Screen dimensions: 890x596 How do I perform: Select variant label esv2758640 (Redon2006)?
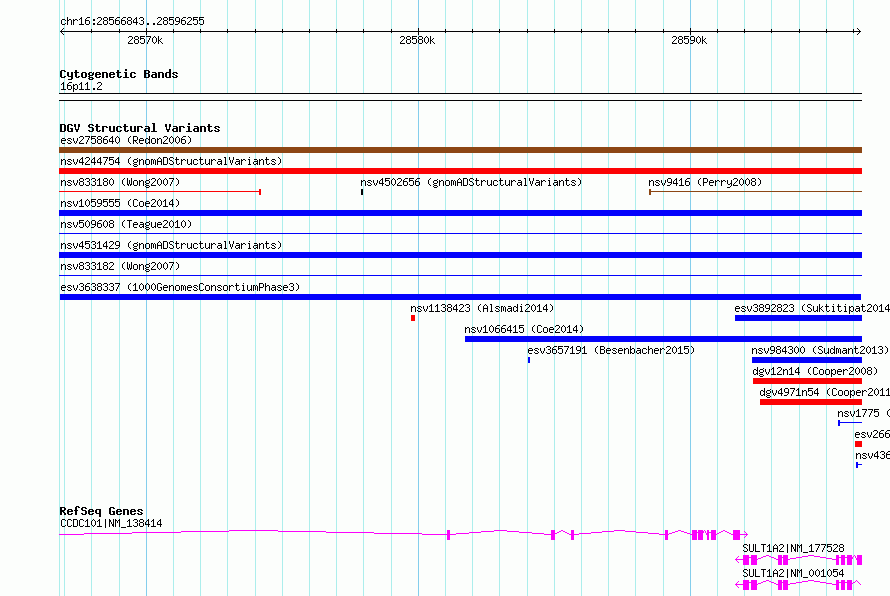coord(126,140)
